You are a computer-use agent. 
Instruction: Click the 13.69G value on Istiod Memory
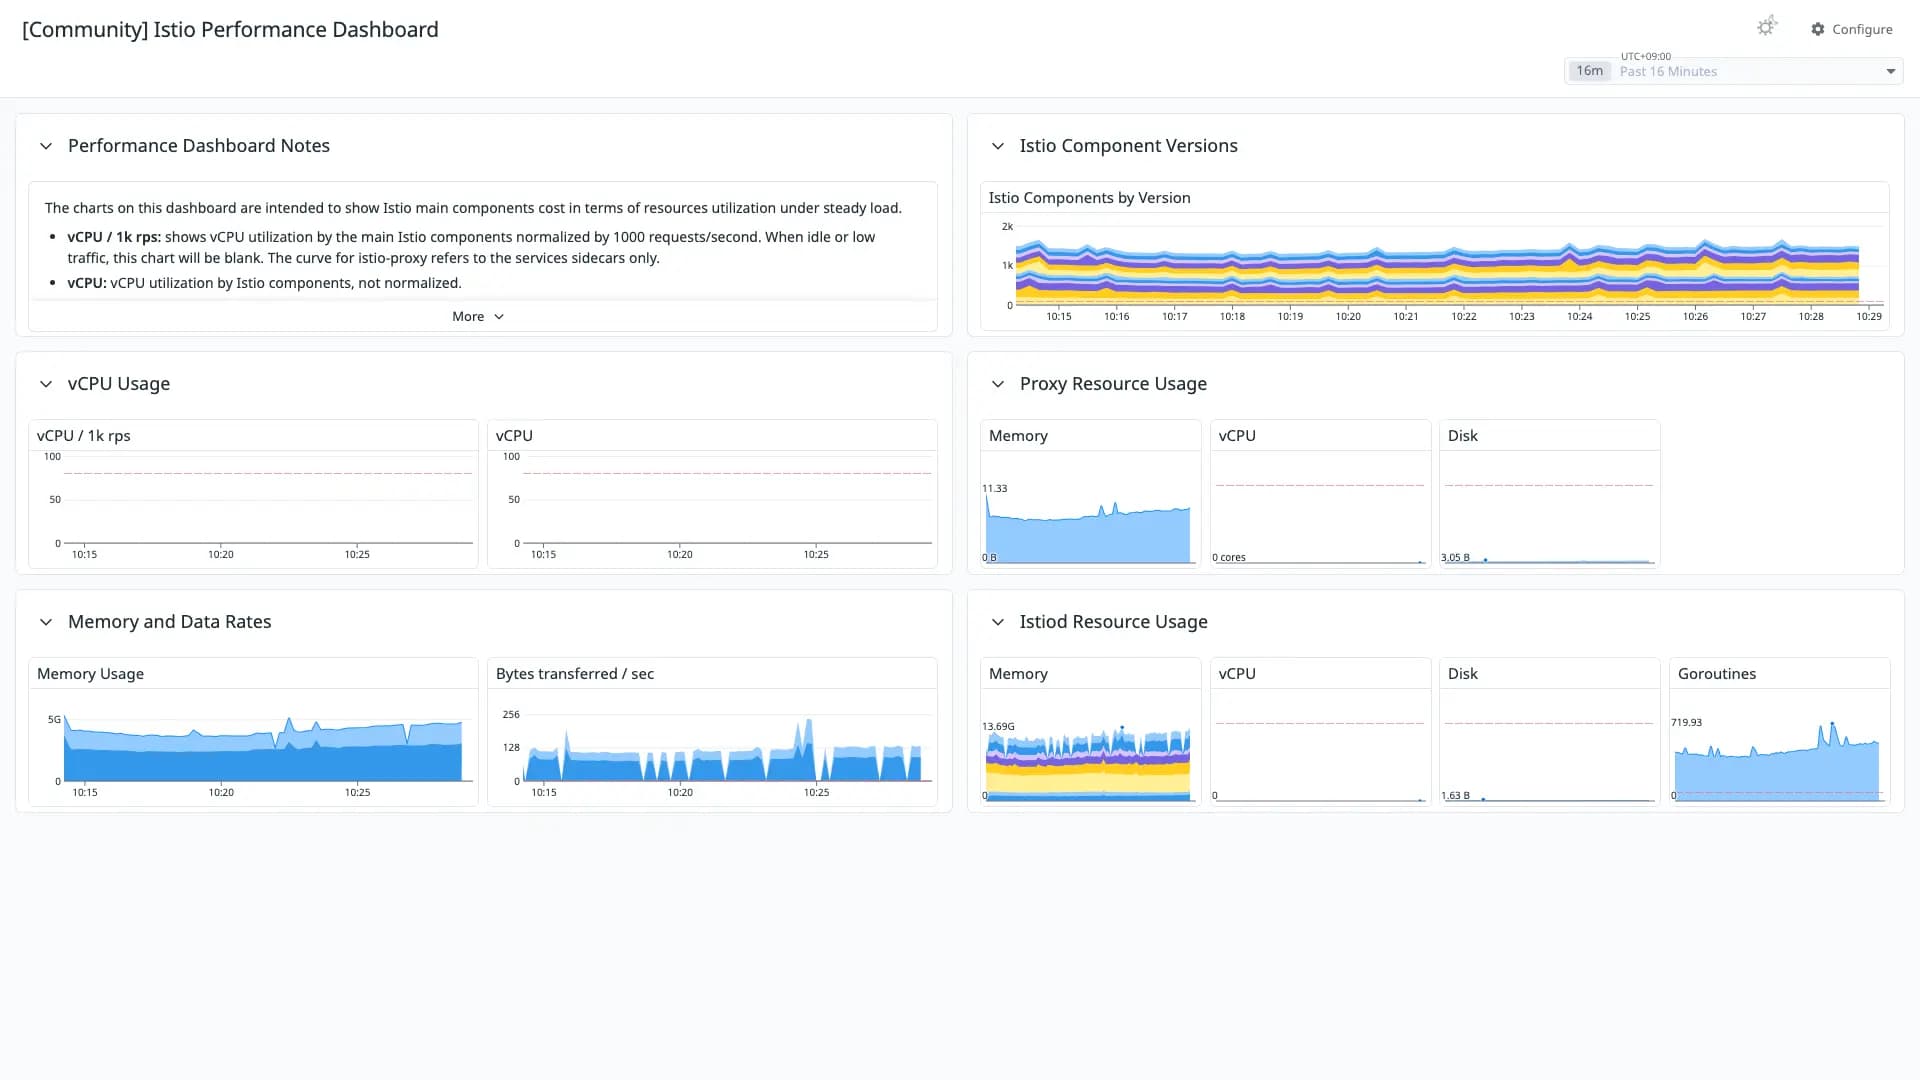click(998, 726)
